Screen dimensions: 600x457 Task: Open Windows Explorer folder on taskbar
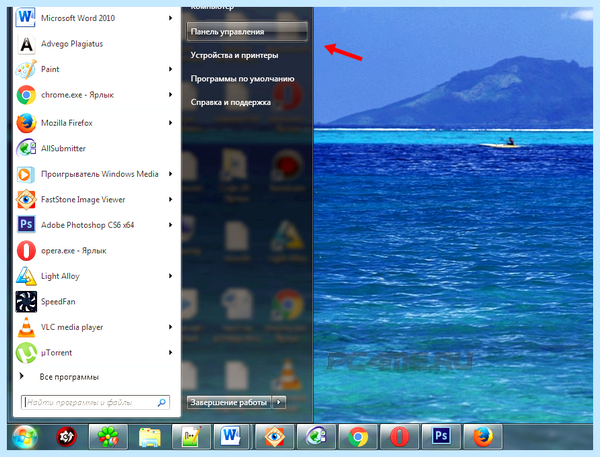(150, 437)
